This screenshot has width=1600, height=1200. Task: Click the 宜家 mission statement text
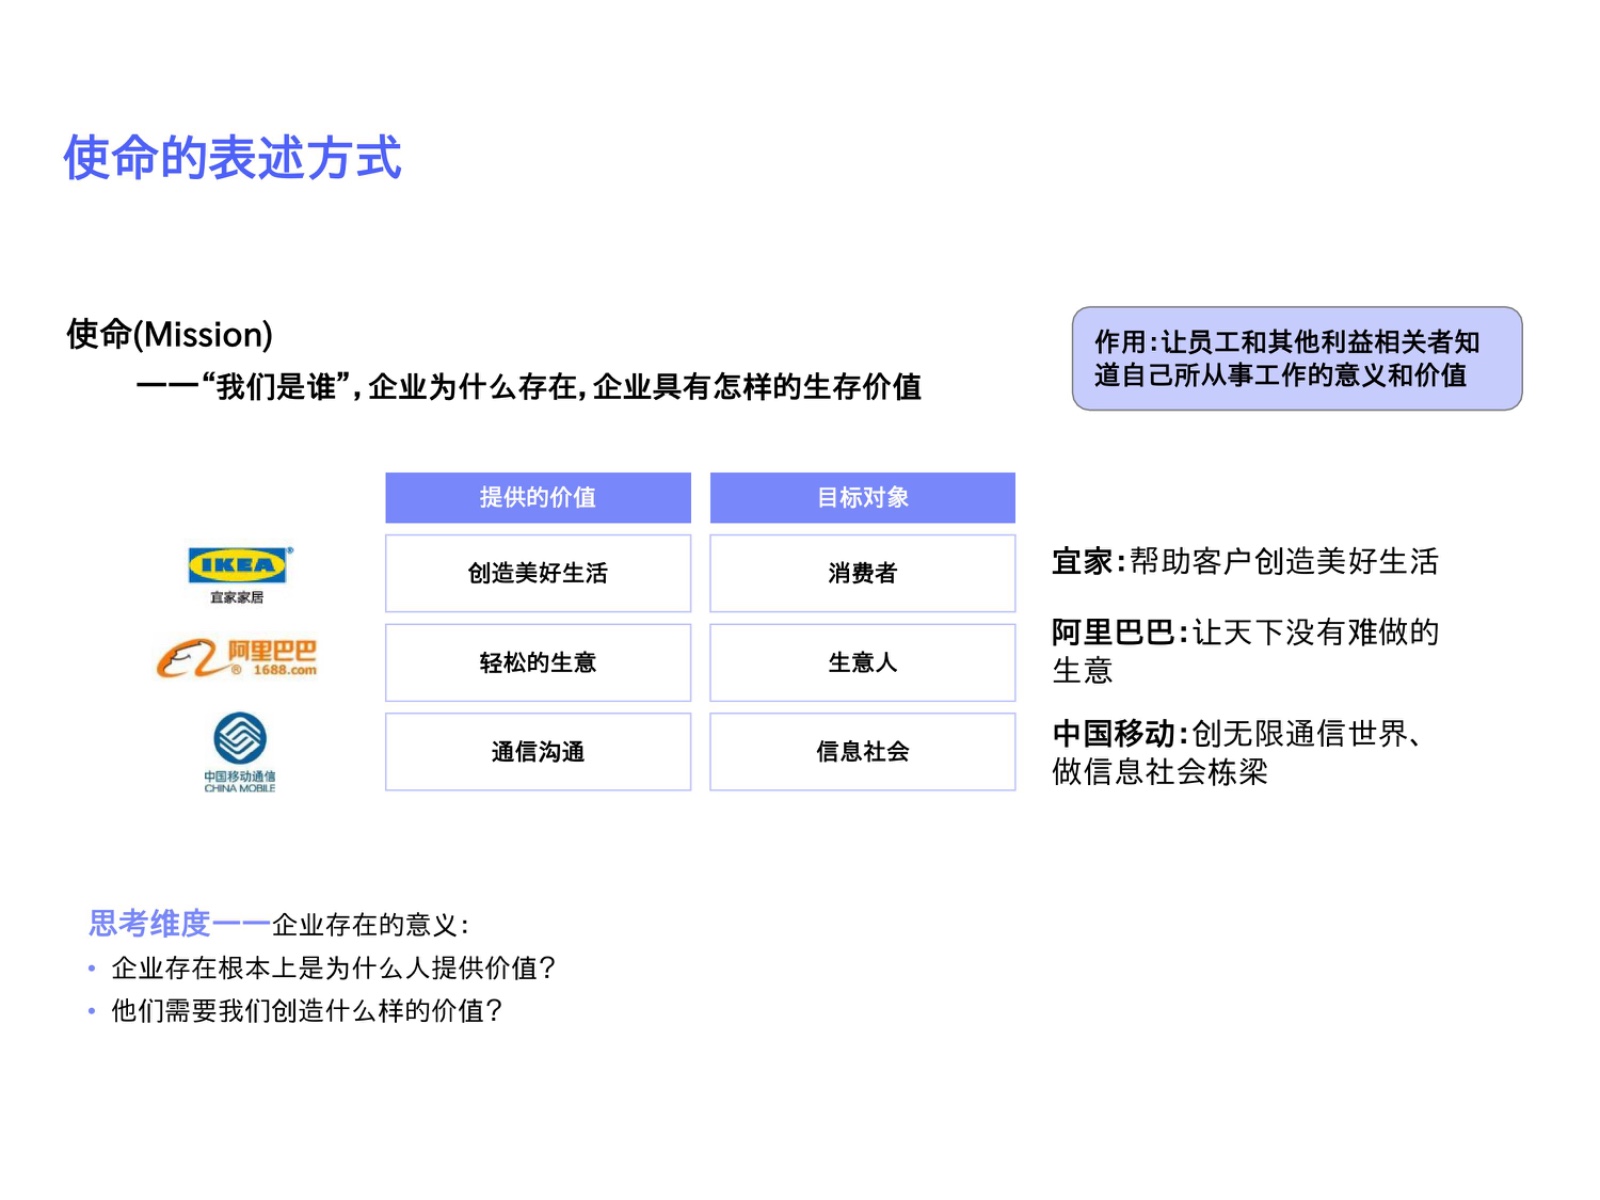pos(1244,561)
